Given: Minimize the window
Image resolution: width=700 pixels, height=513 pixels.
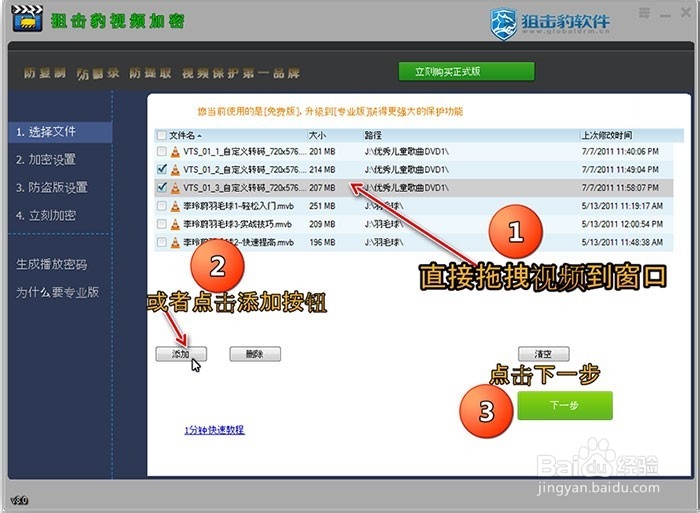Looking at the screenshot, I should click(x=666, y=16).
